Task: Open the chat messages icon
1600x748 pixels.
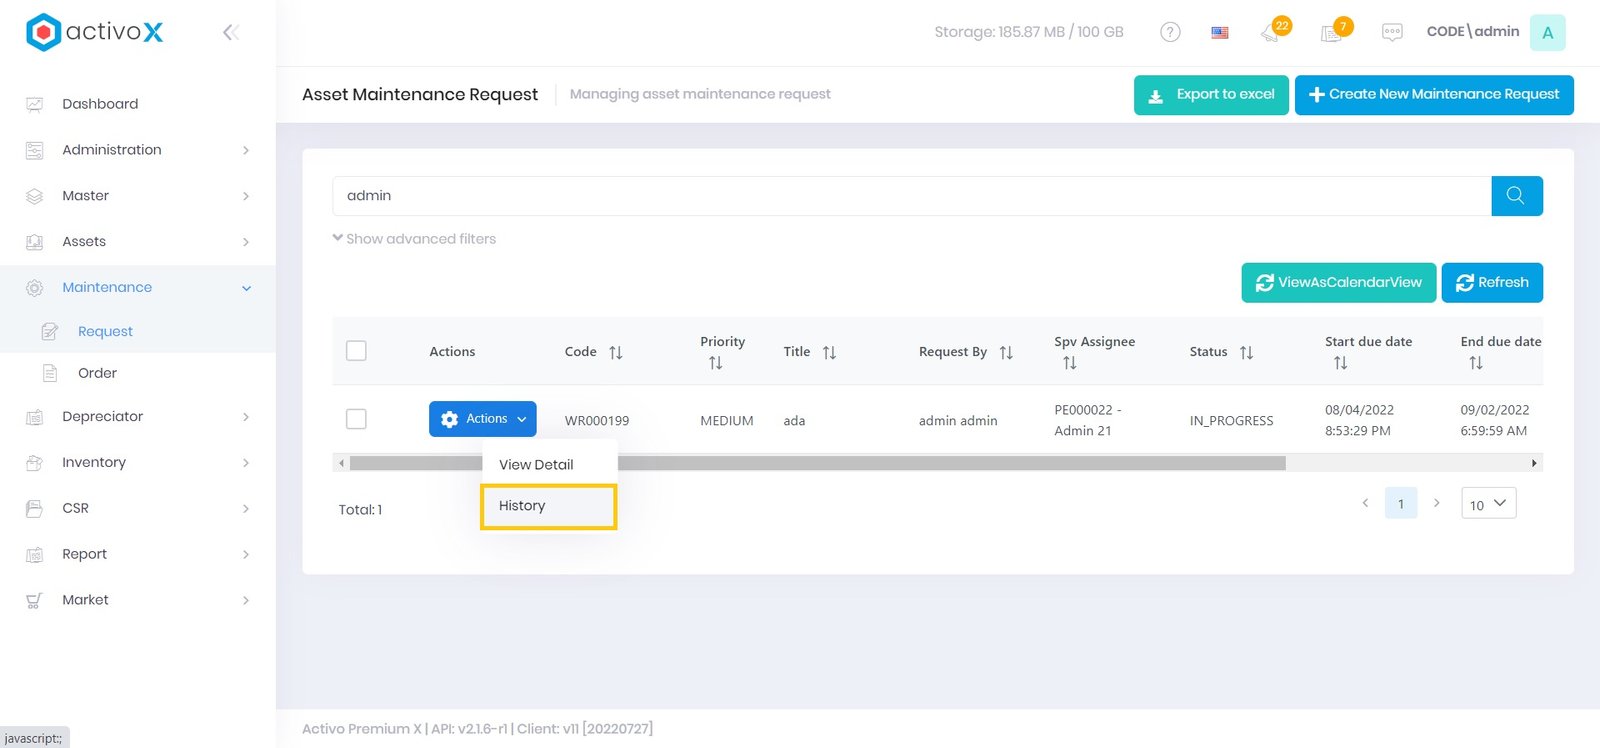Action: tap(1392, 32)
